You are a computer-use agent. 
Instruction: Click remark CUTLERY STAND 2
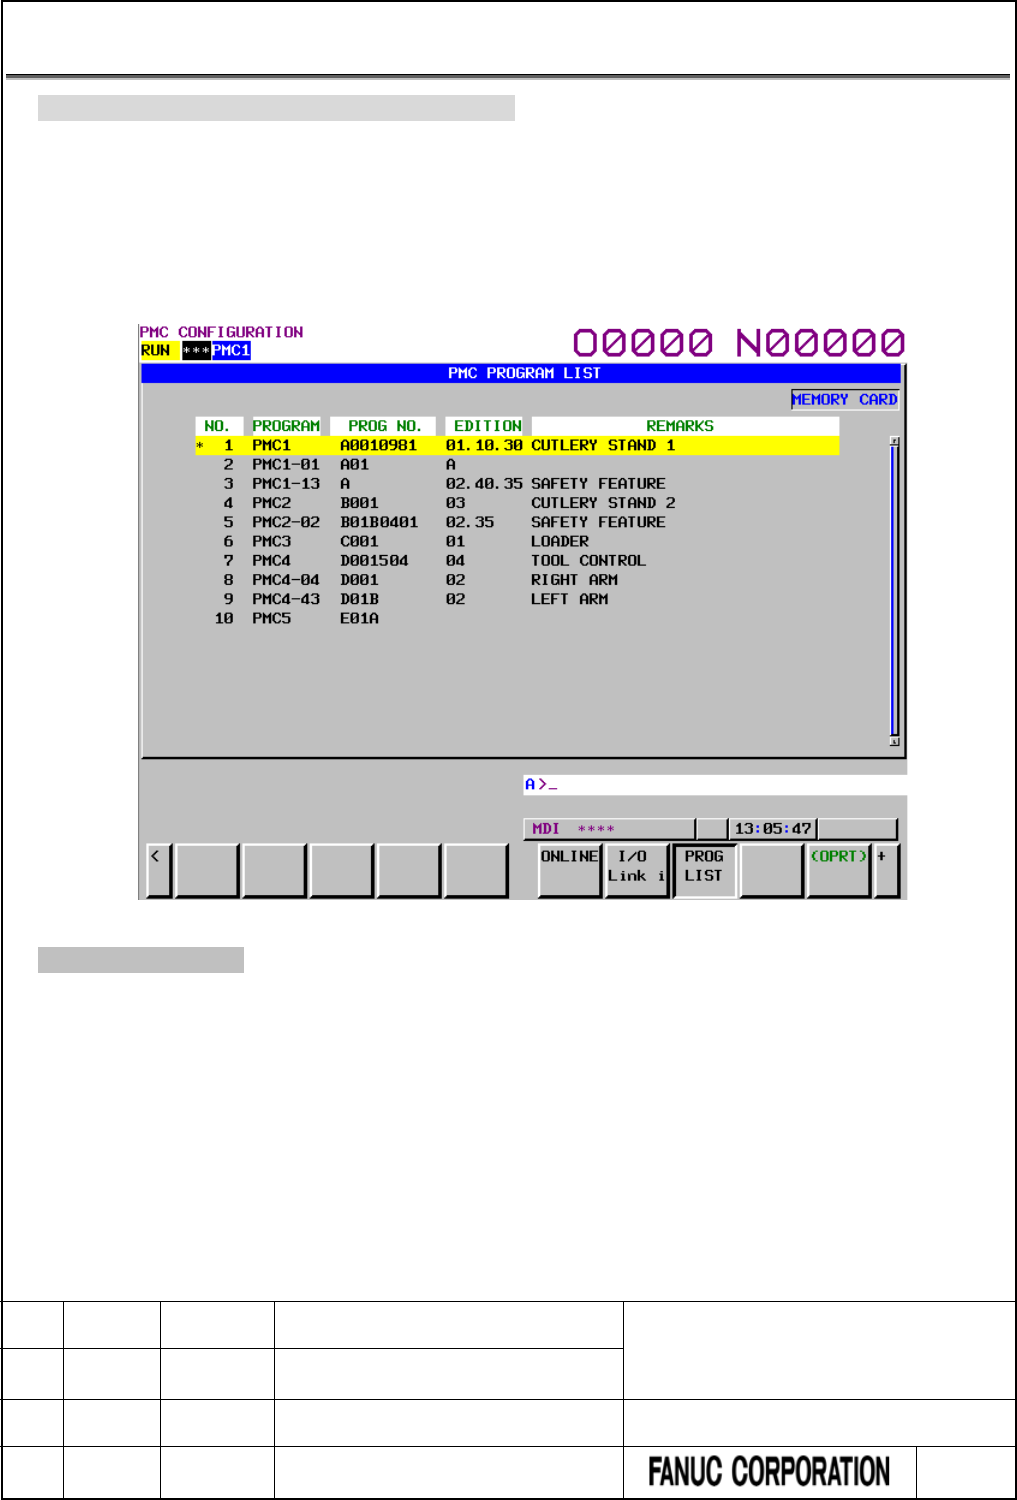(x=603, y=503)
